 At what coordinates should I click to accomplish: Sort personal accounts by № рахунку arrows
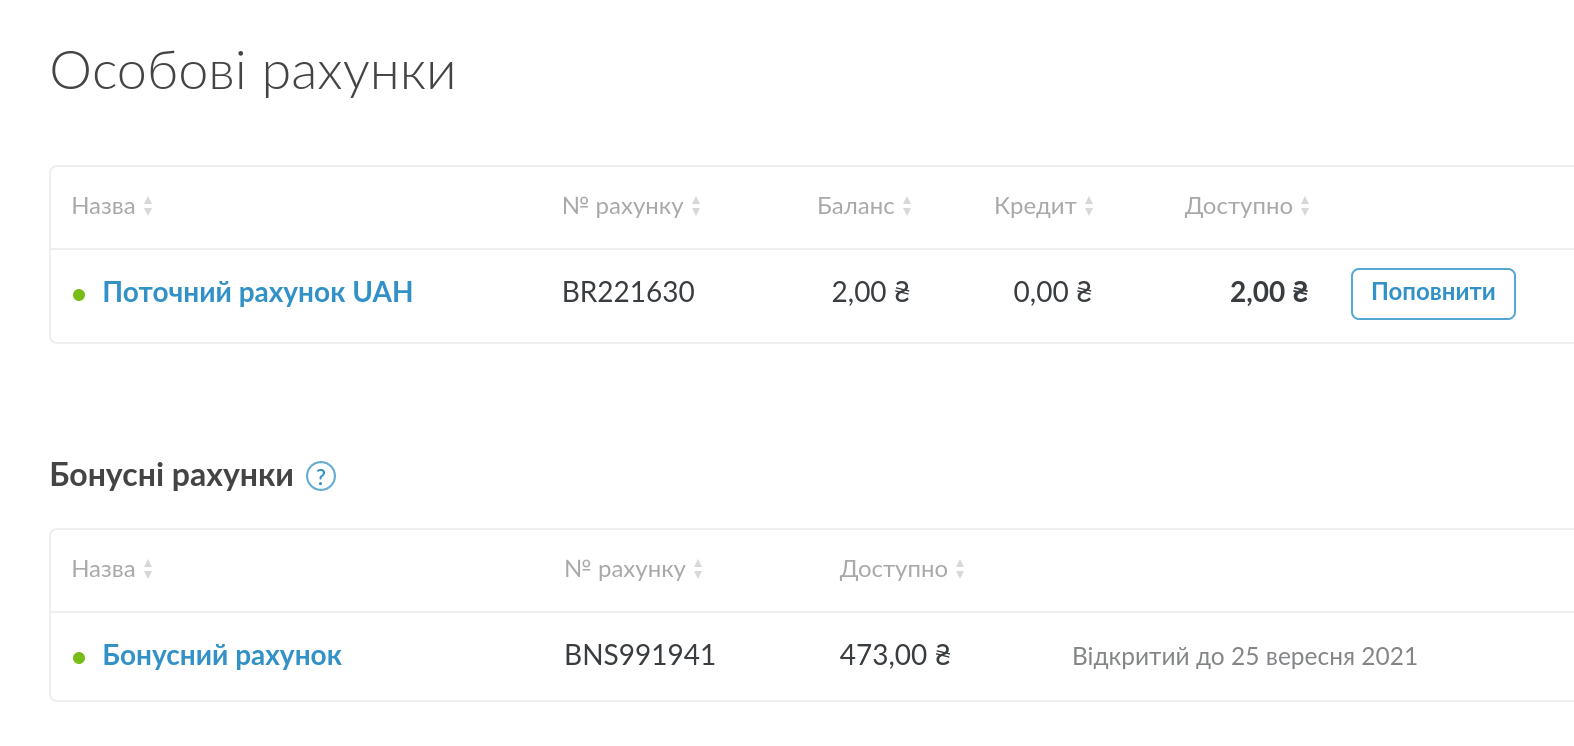click(x=696, y=207)
